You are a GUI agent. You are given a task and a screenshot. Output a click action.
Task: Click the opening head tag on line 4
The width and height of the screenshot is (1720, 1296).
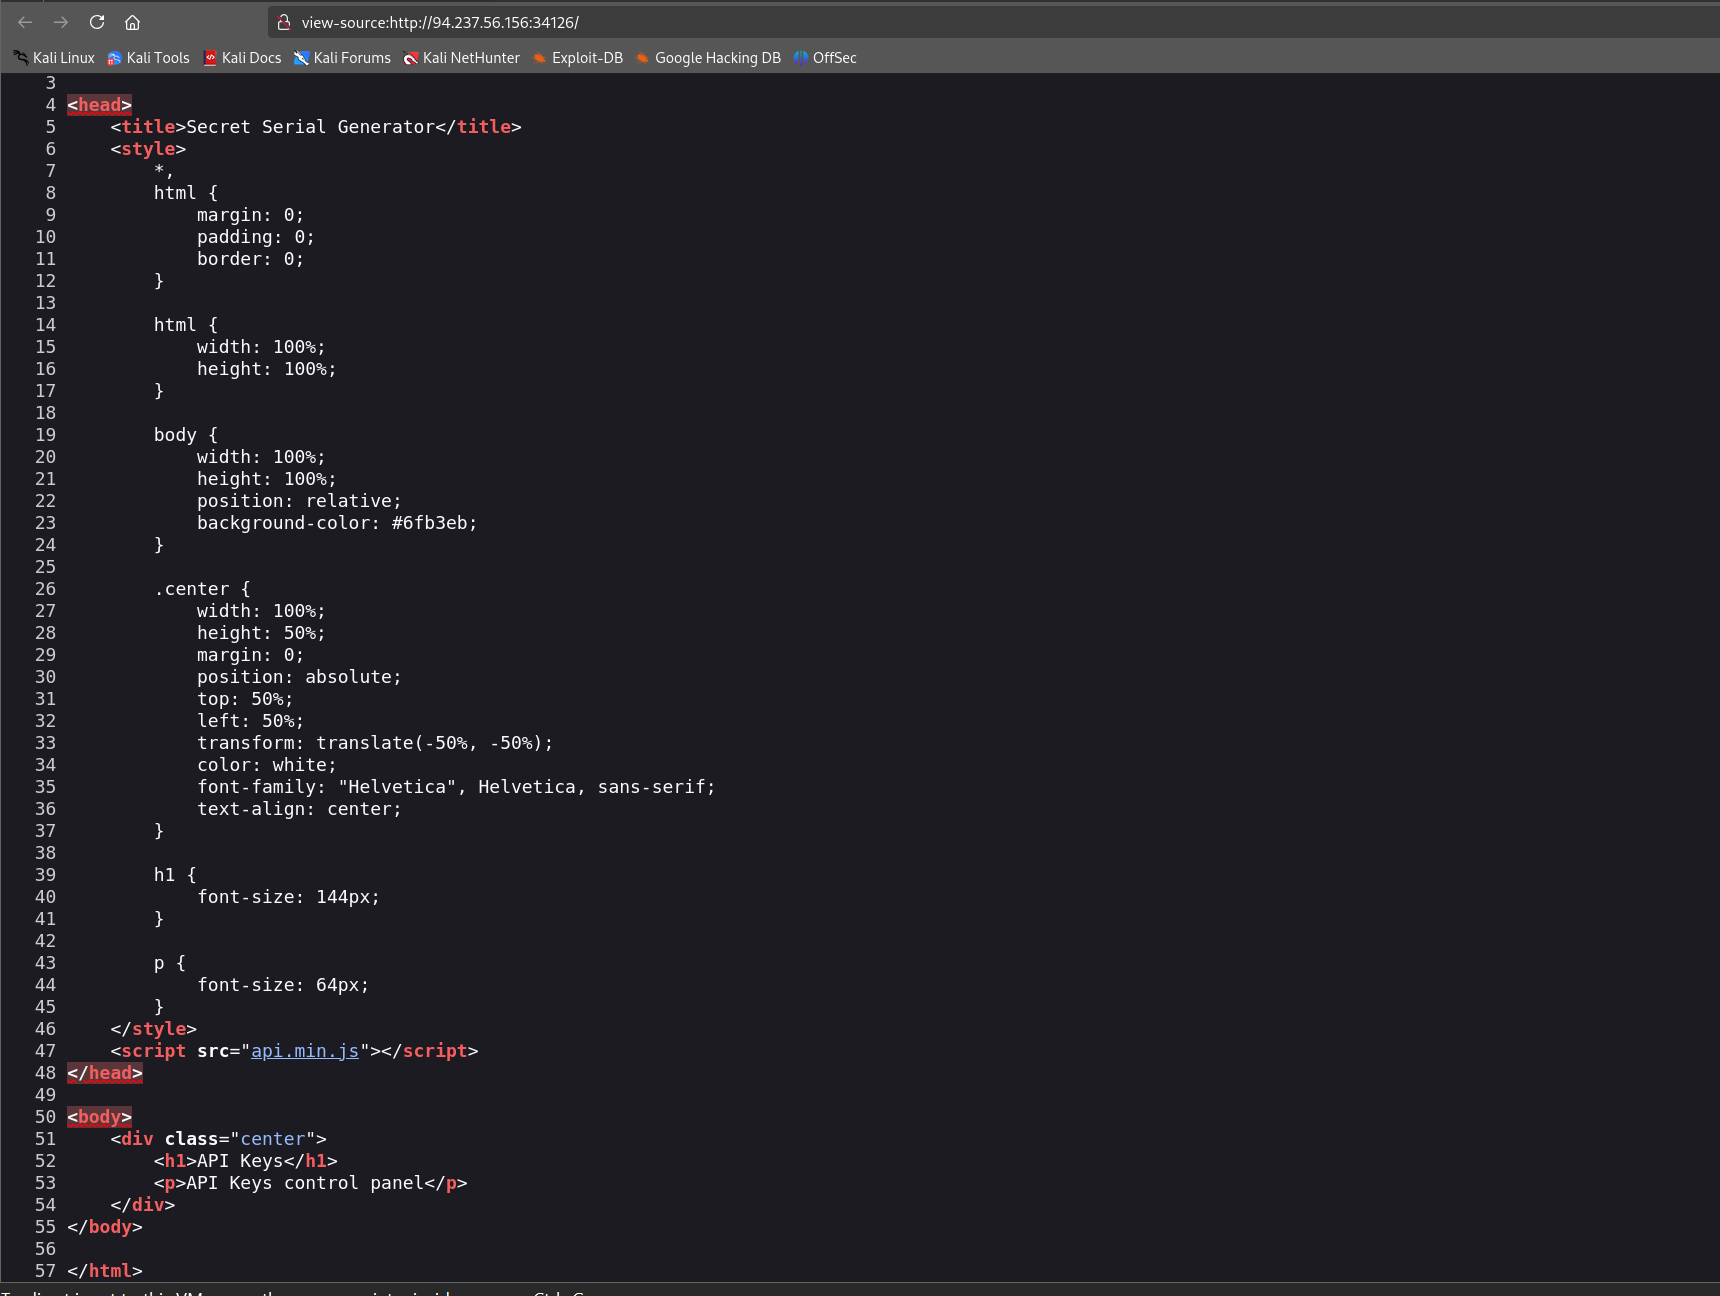(100, 105)
